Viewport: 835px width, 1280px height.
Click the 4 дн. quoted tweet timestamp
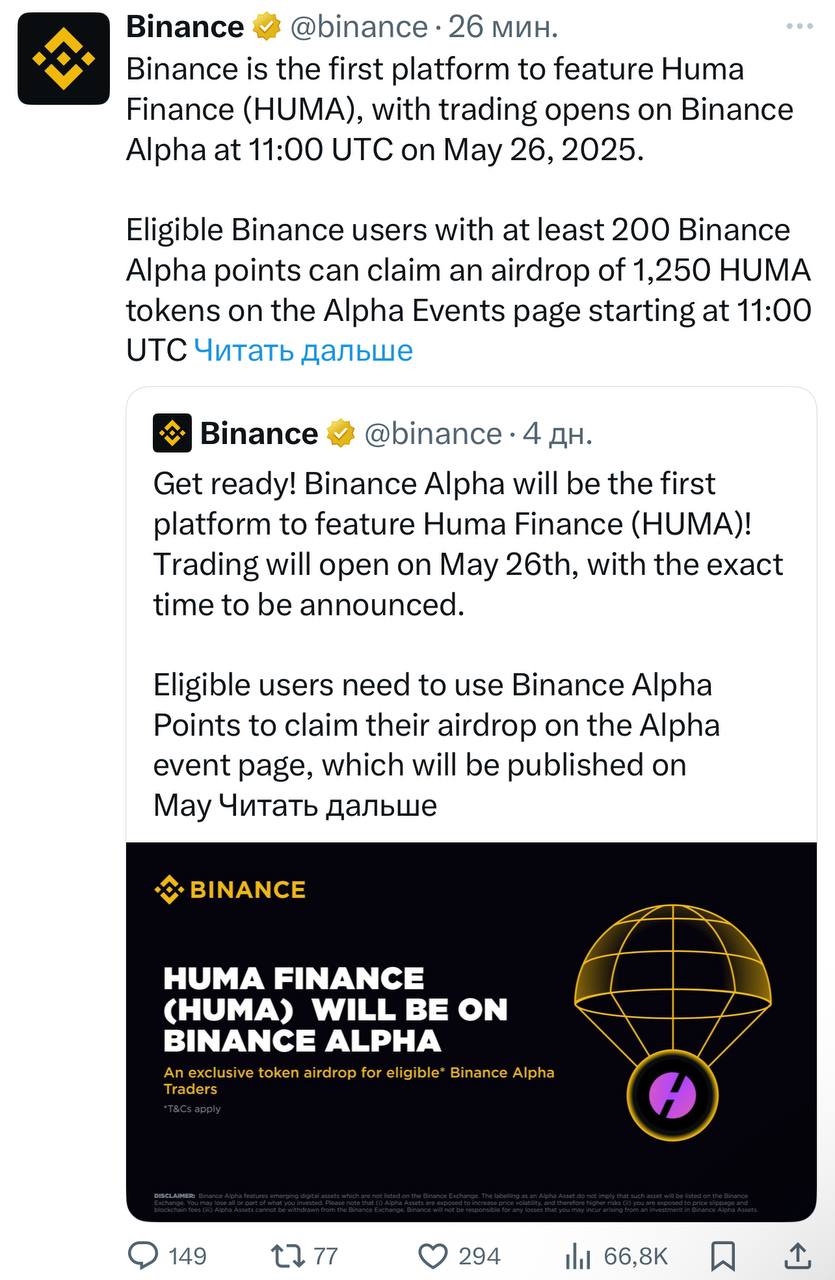point(558,433)
